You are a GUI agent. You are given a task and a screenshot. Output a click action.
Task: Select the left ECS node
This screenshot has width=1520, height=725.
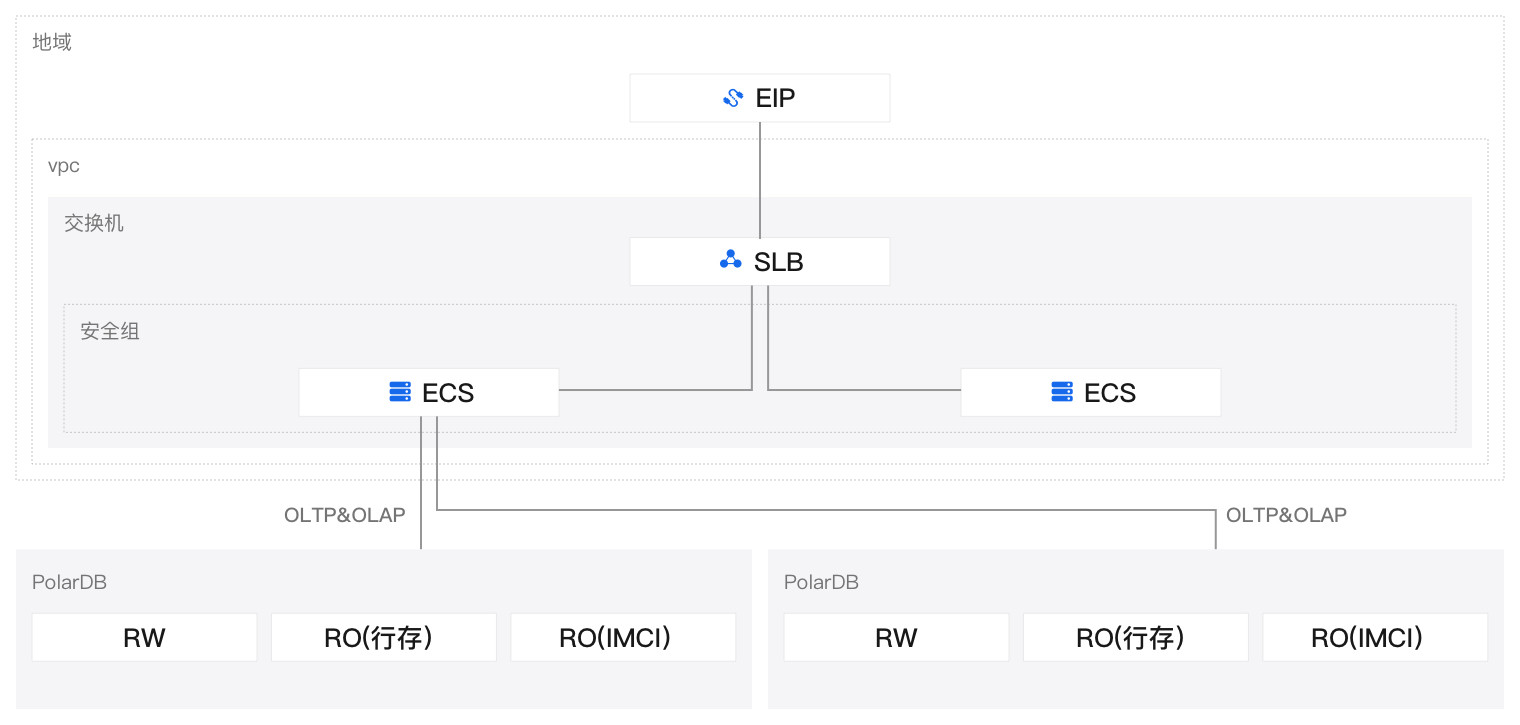coord(429,392)
